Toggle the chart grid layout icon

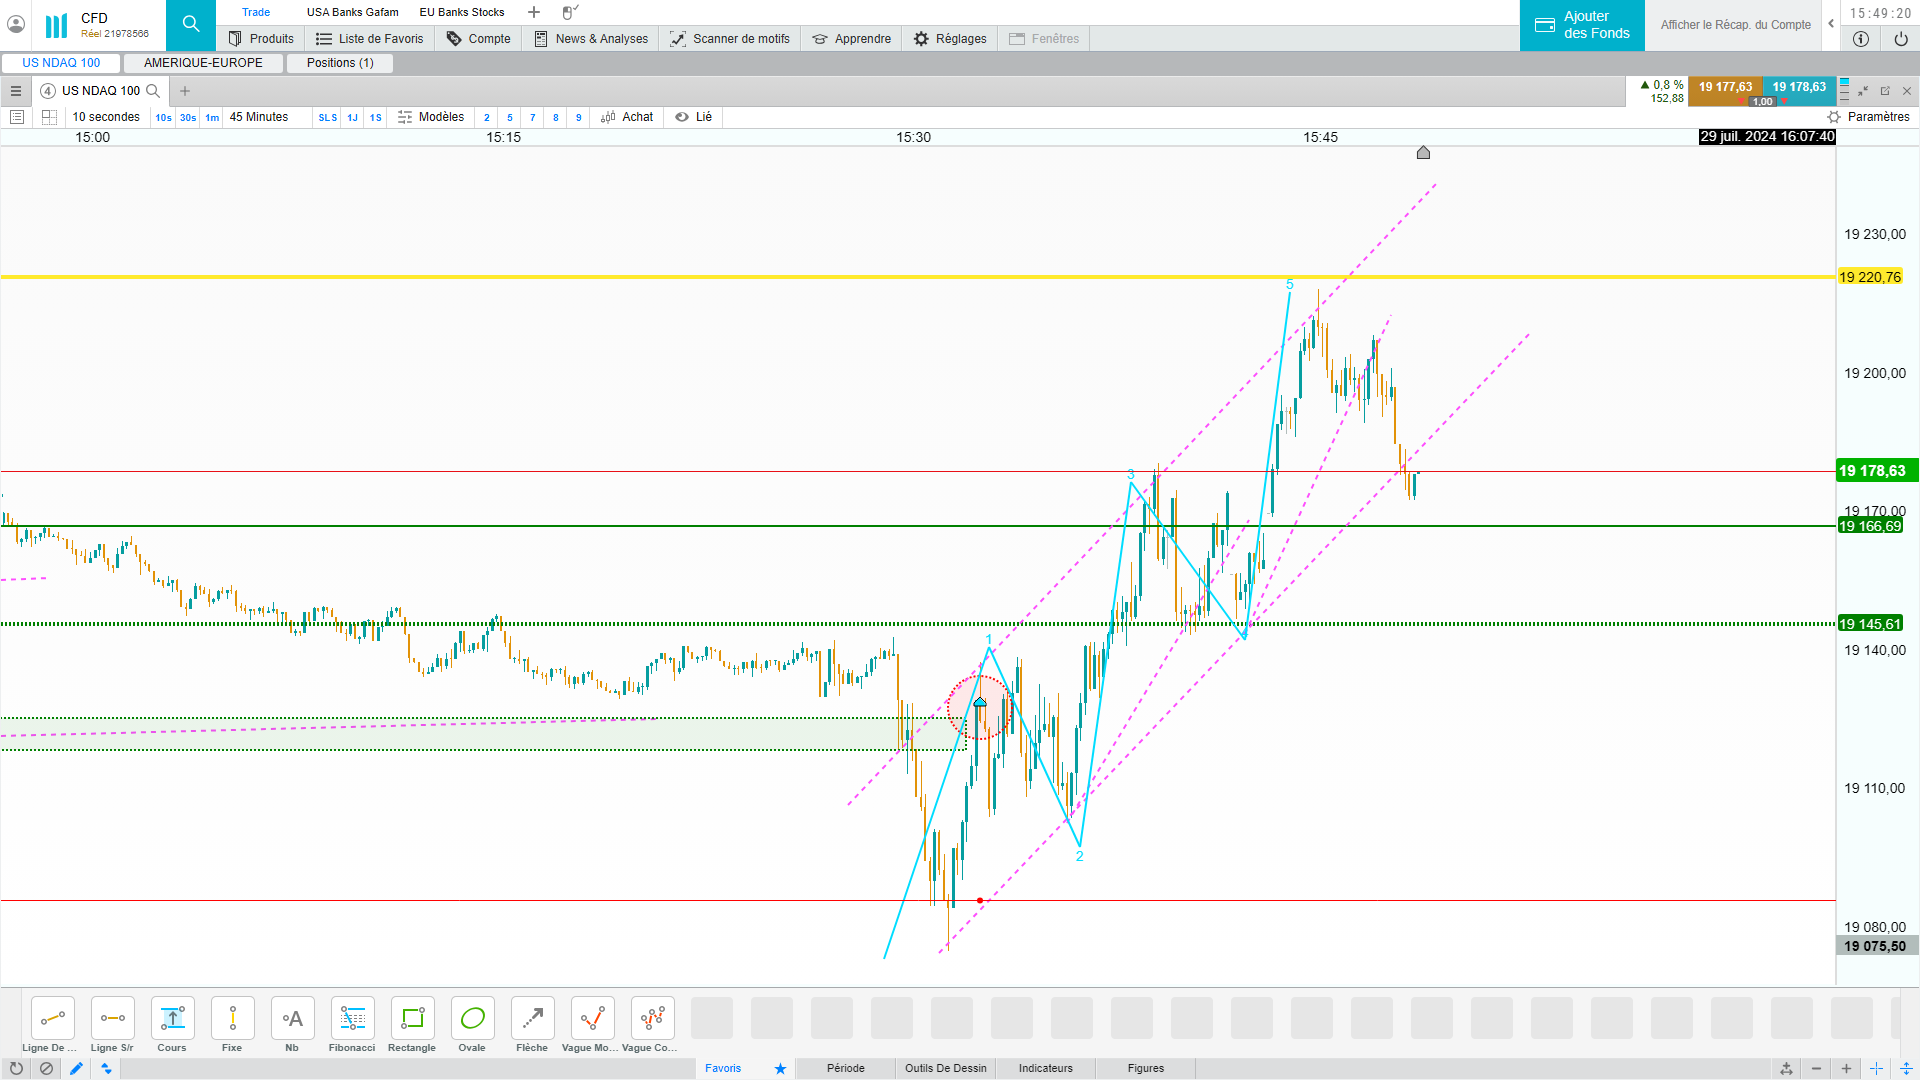coord(49,117)
